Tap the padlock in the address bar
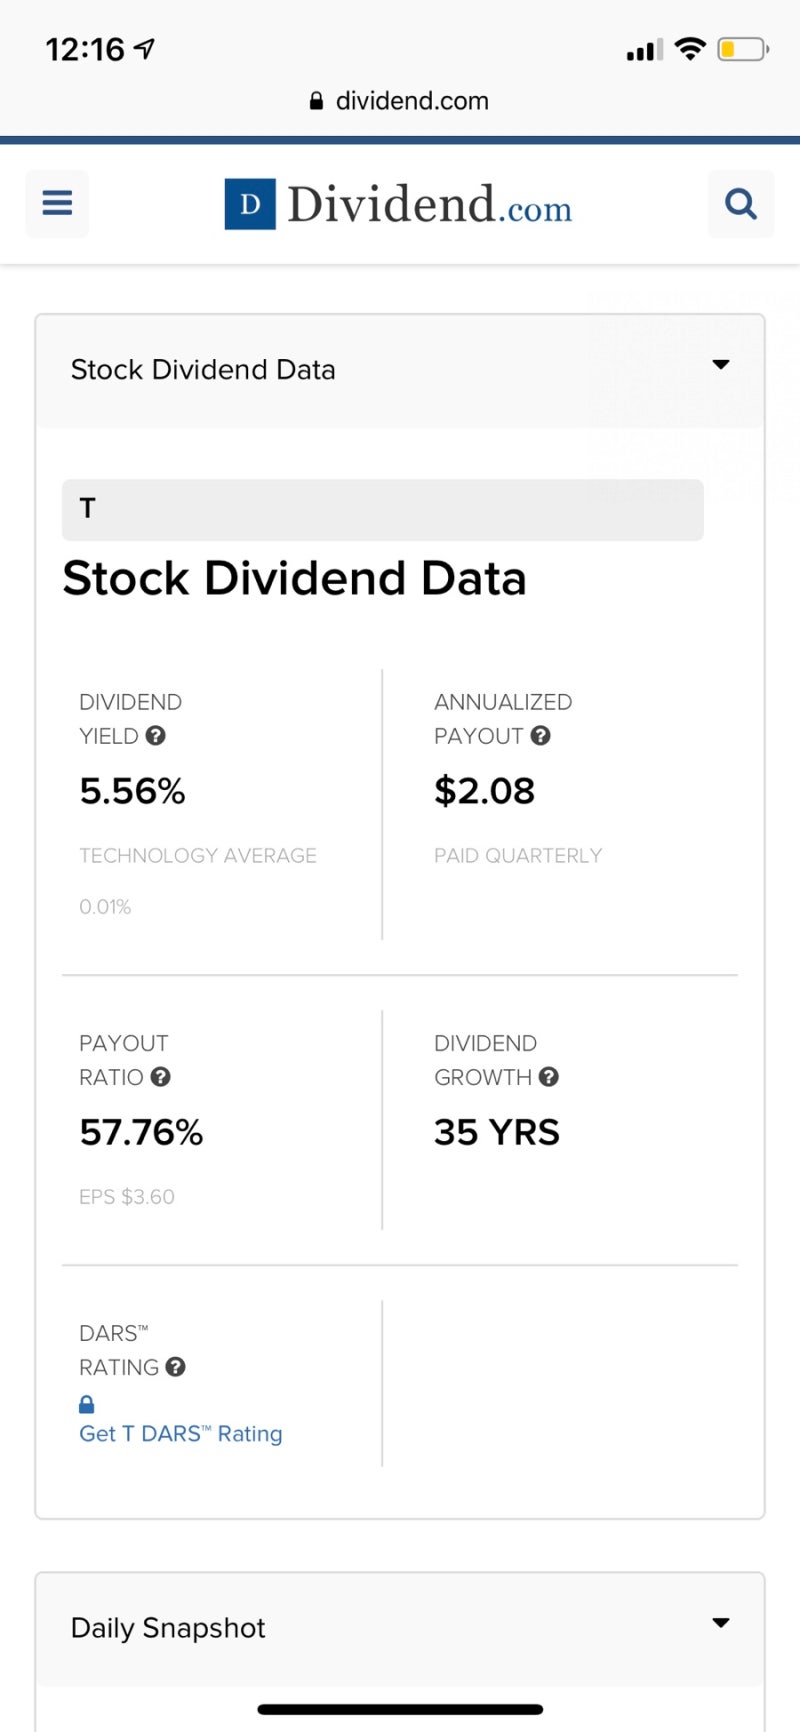800x1732 pixels. pyautogui.click(x=316, y=101)
